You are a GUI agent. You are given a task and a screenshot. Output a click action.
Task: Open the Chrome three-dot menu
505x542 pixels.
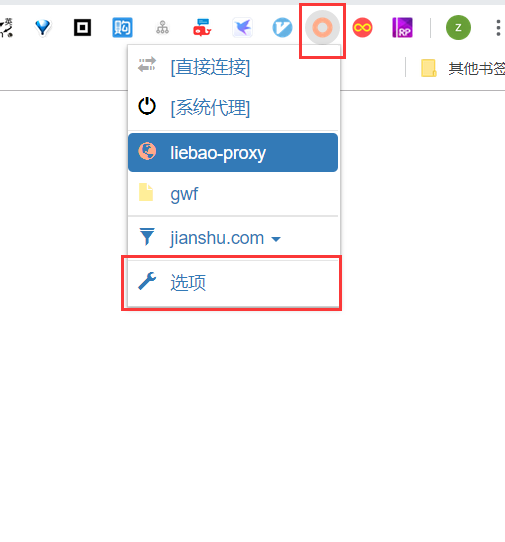click(498, 27)
